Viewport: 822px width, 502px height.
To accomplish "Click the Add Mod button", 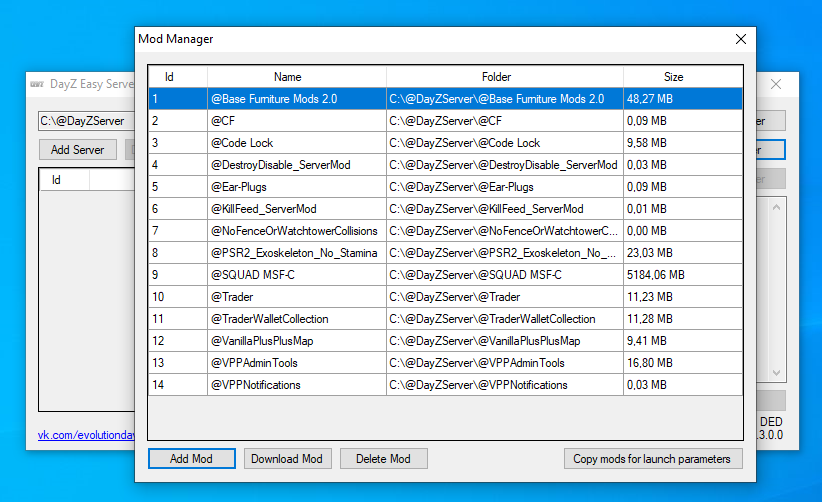I will click(191, 459).
